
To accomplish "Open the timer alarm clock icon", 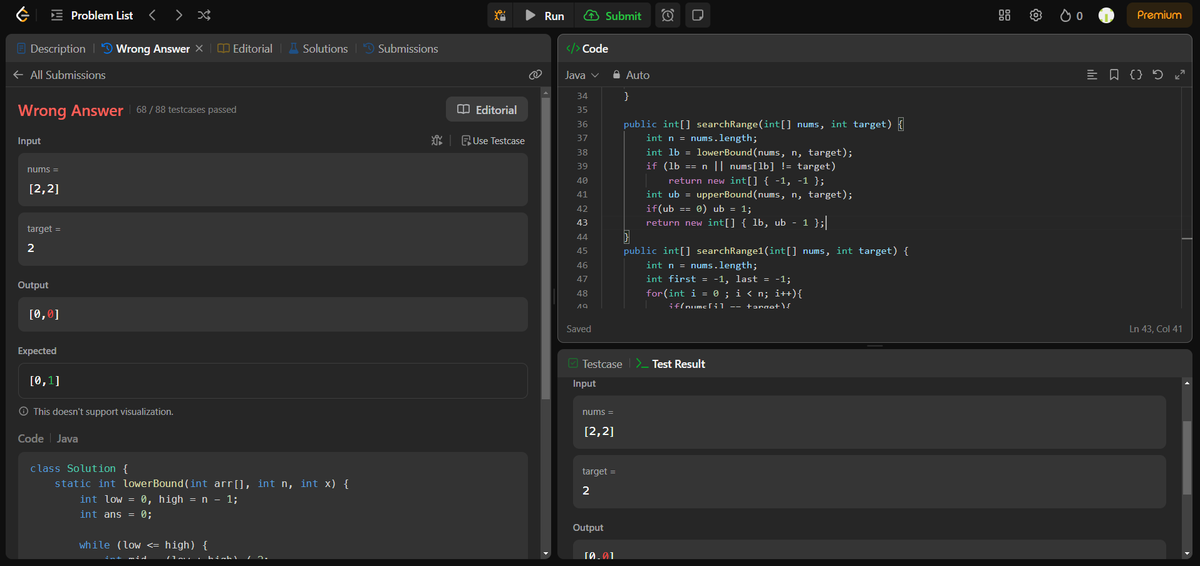I will 668,15.
